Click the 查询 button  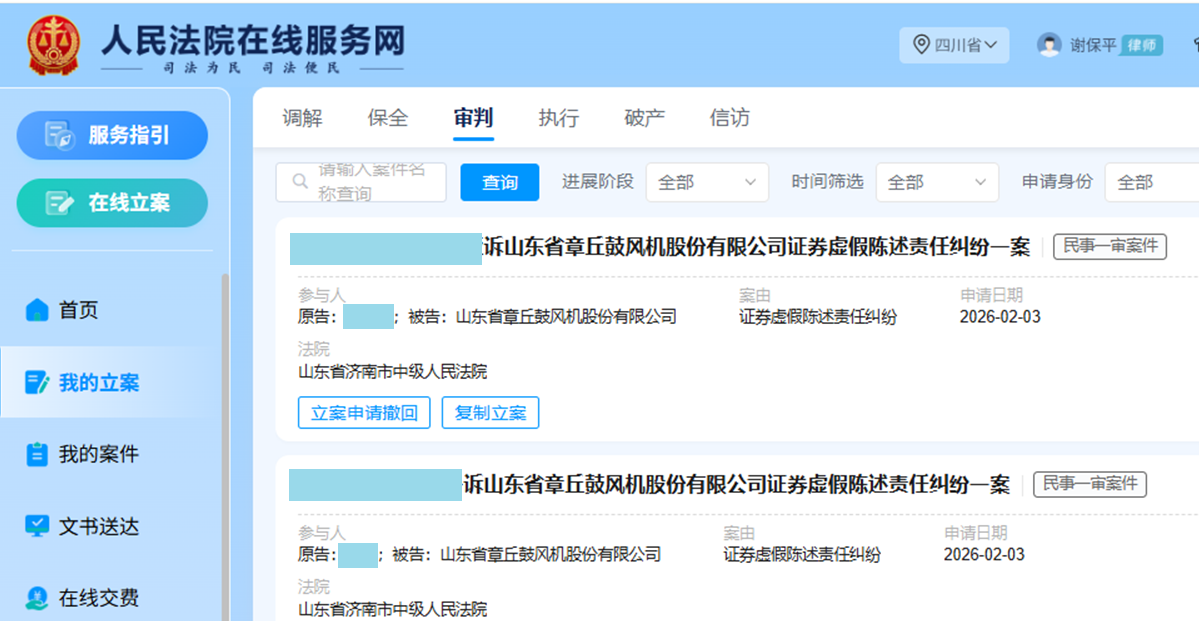pyautogui.click(x=499, y=182)
